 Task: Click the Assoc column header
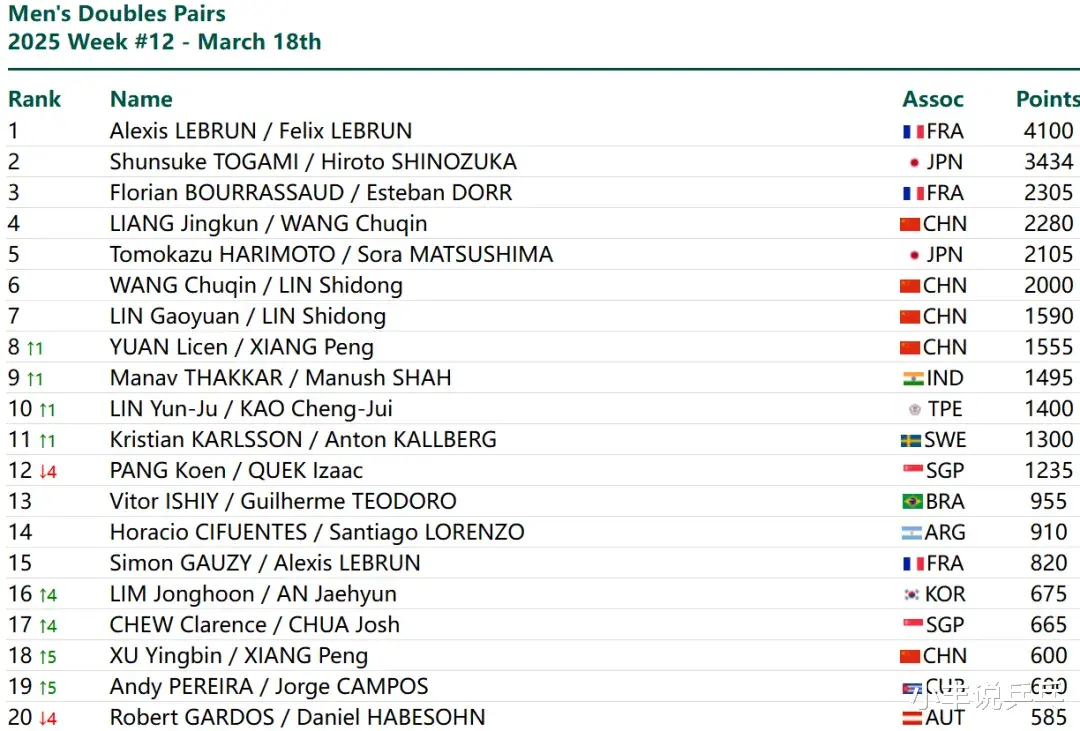[933, 99]
